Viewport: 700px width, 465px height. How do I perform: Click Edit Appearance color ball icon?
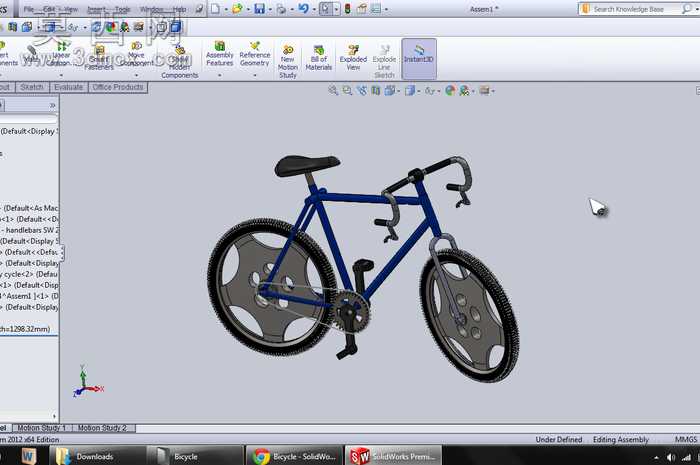point(450,91)
